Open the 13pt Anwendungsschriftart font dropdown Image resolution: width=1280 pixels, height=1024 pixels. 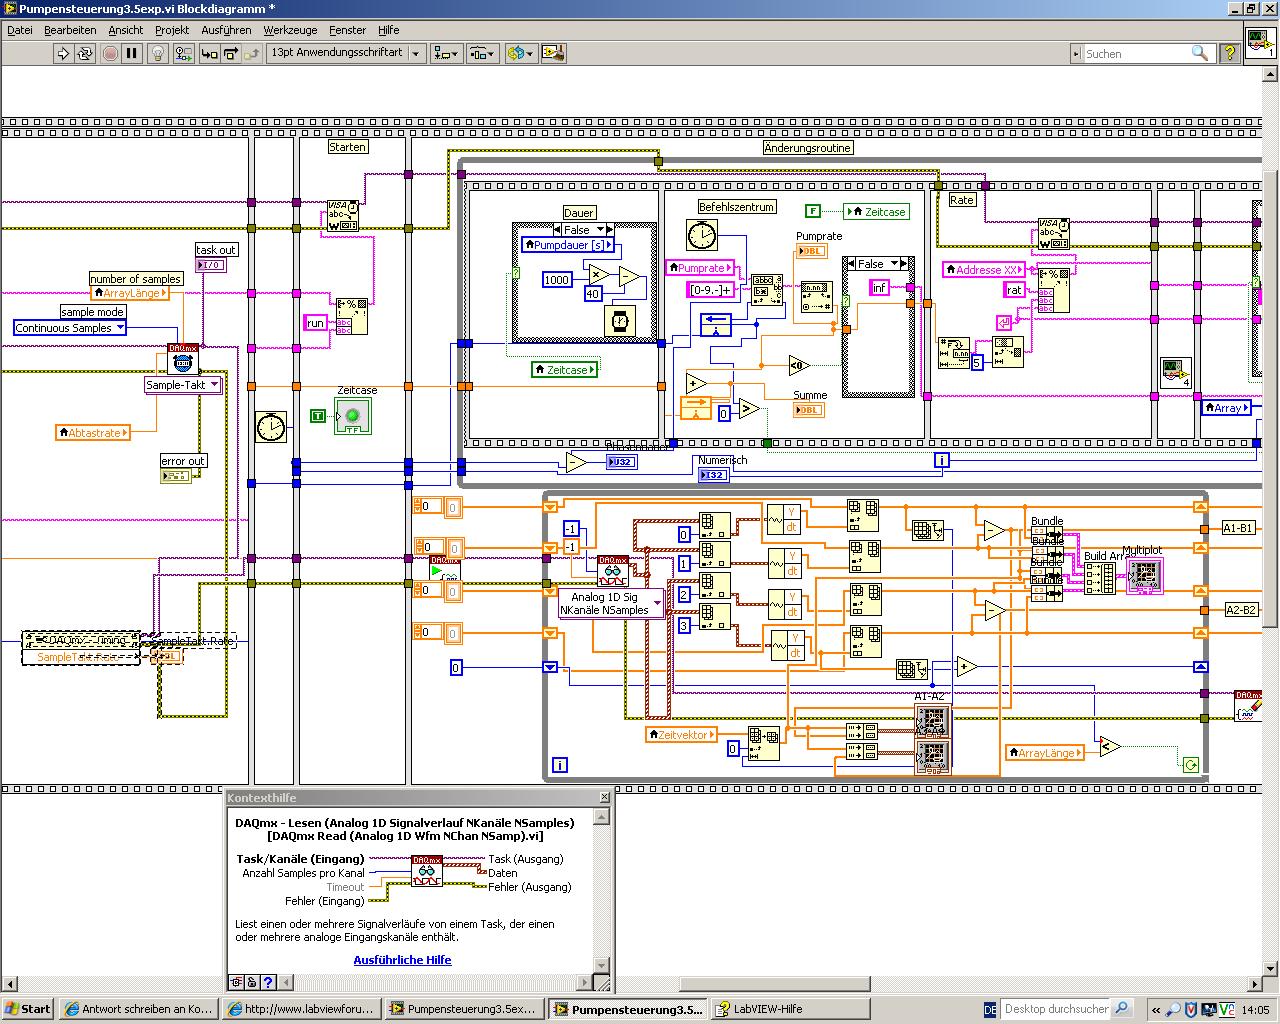(x=346, y=53)
